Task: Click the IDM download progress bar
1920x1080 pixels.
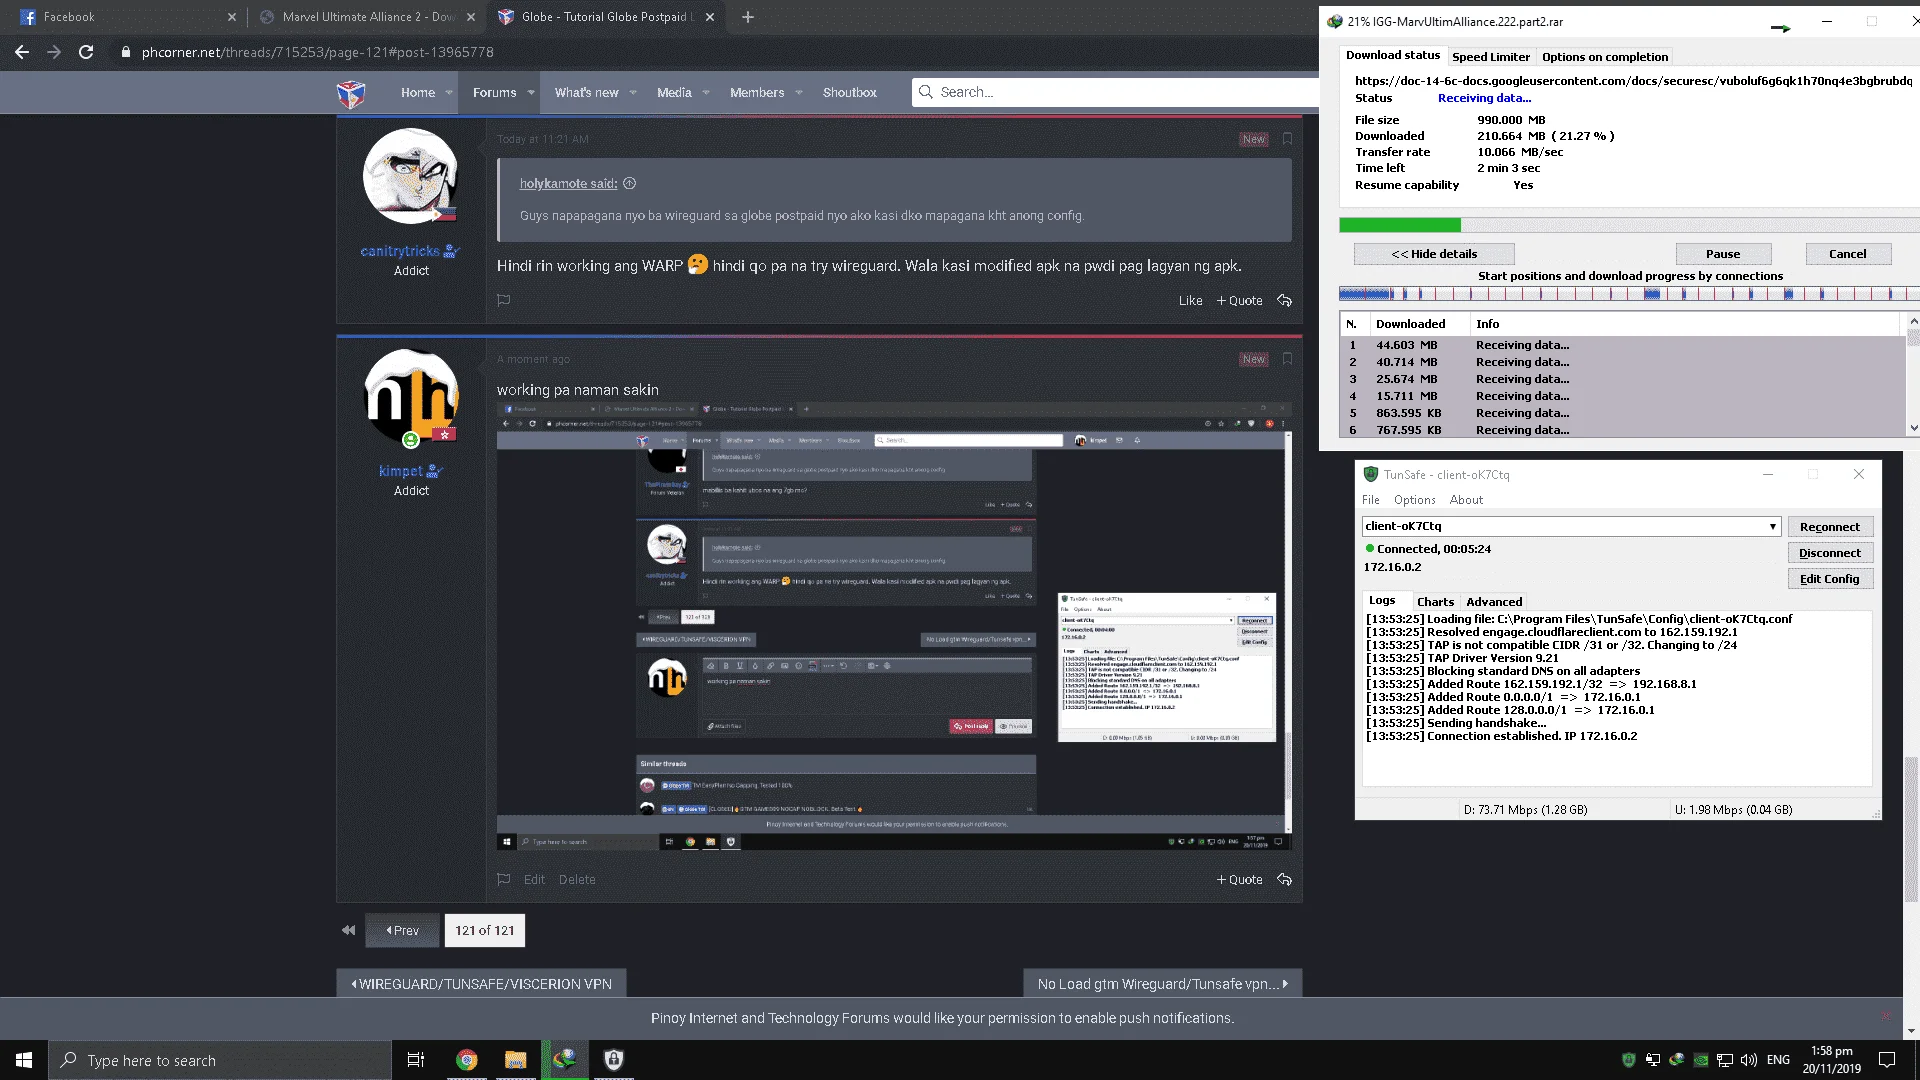Action: tap(1629, 225)
